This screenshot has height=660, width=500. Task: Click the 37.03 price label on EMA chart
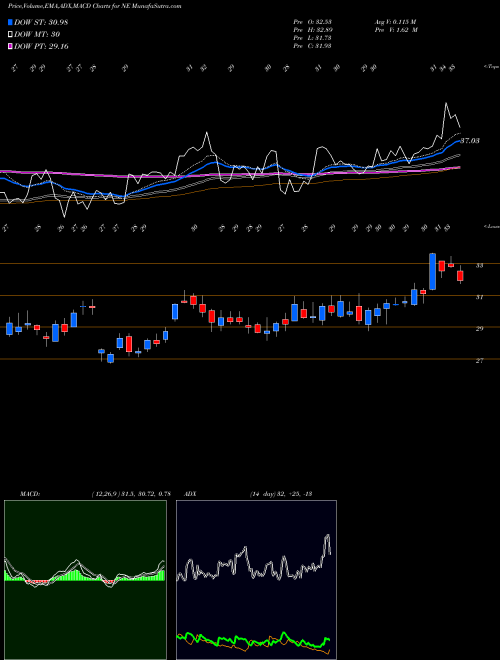(x=470, y=141)
